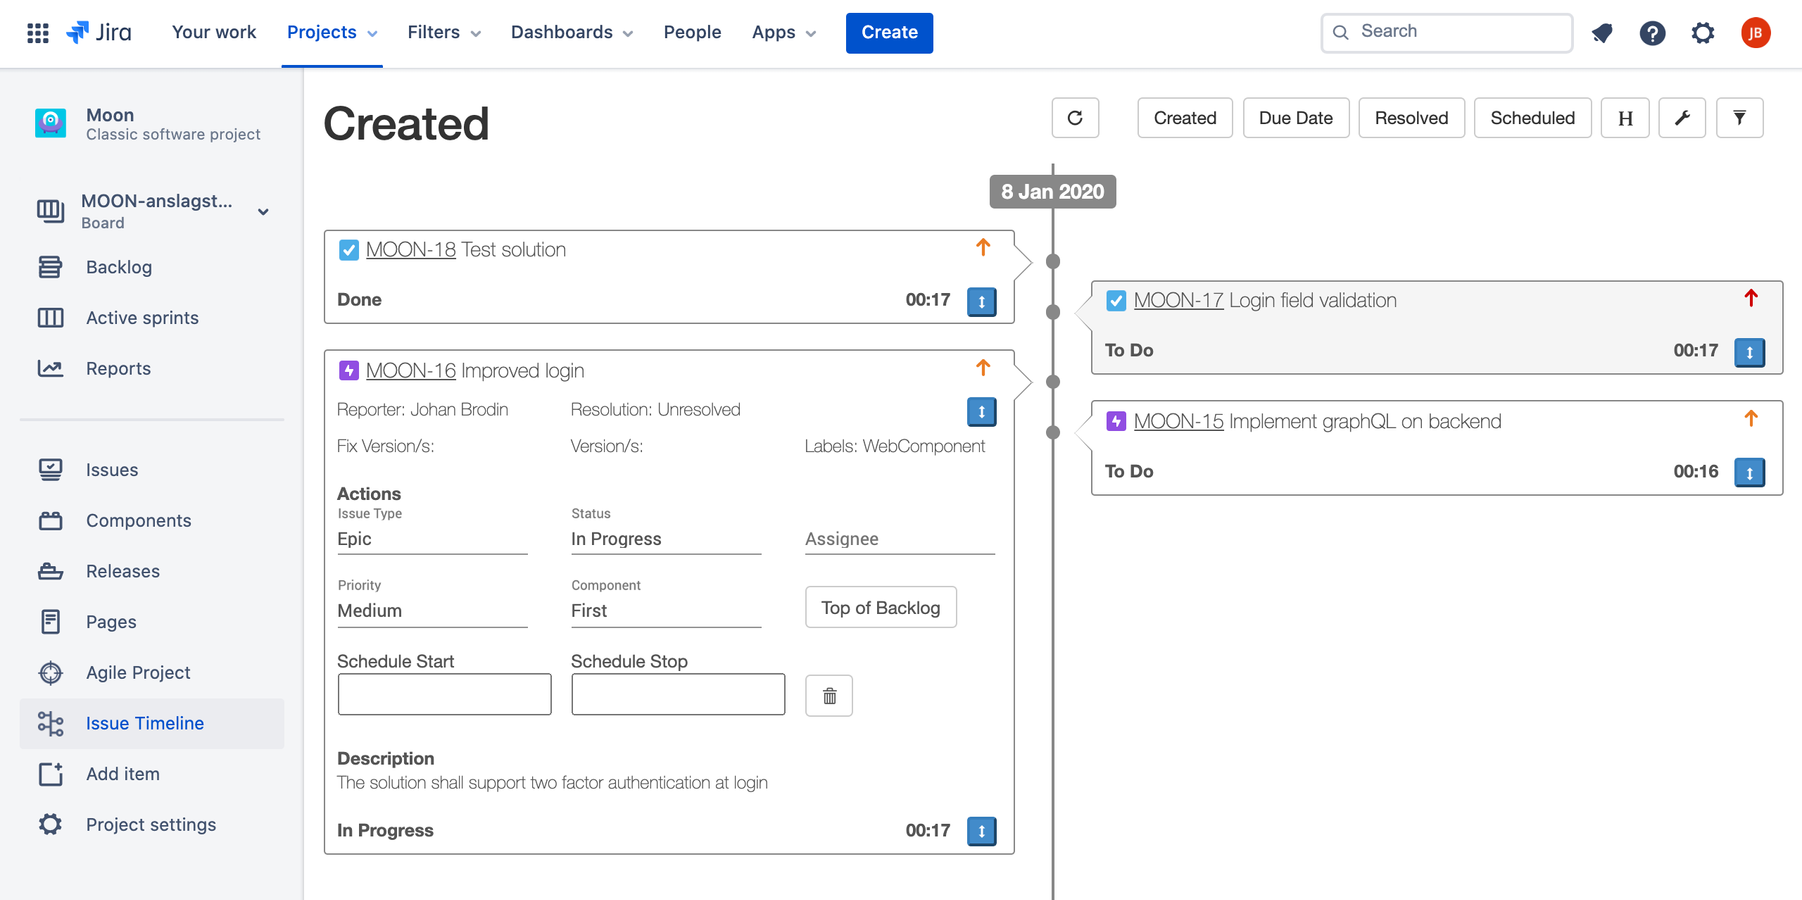
Task: Click the MOON-16 epic type icon
Action: pos(349,371)
